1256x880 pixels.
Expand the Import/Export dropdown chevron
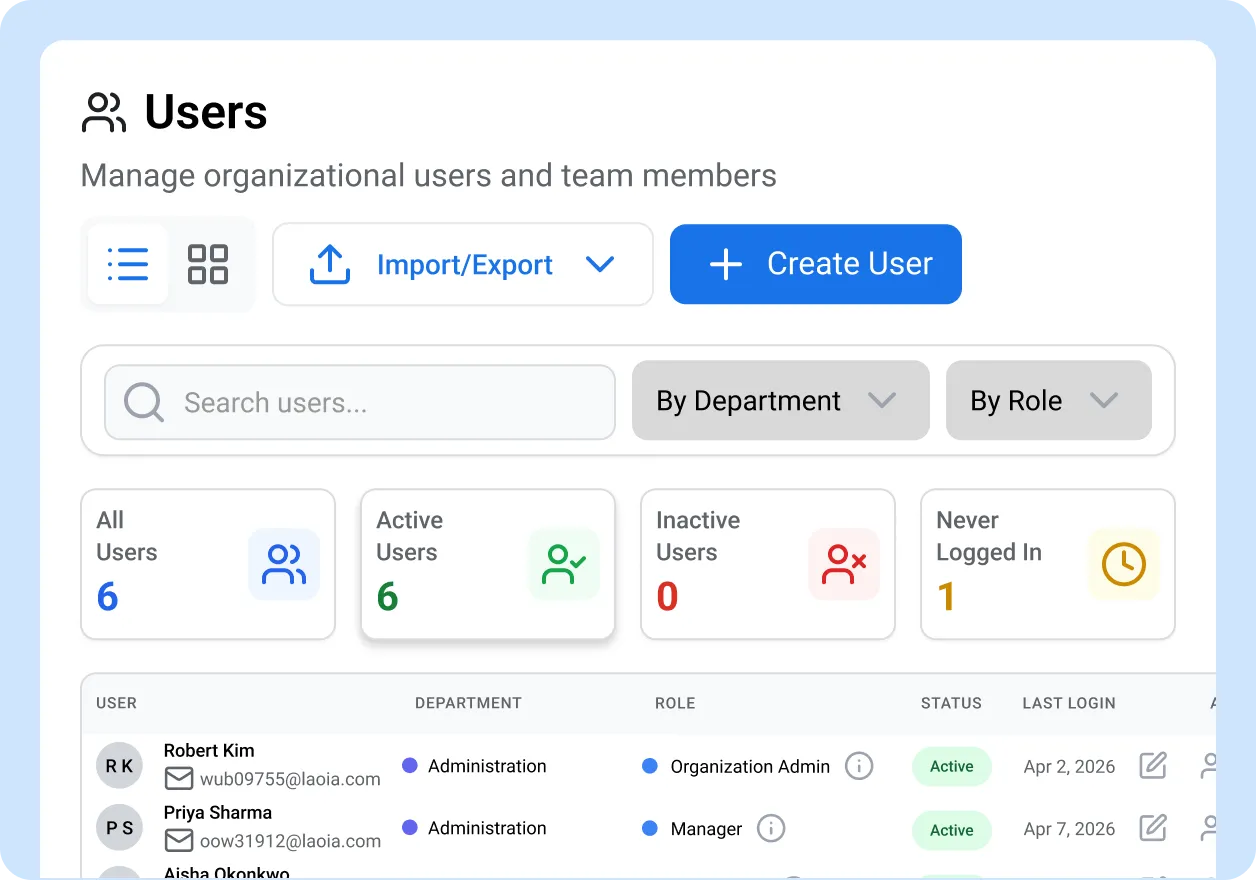(601, 264)
